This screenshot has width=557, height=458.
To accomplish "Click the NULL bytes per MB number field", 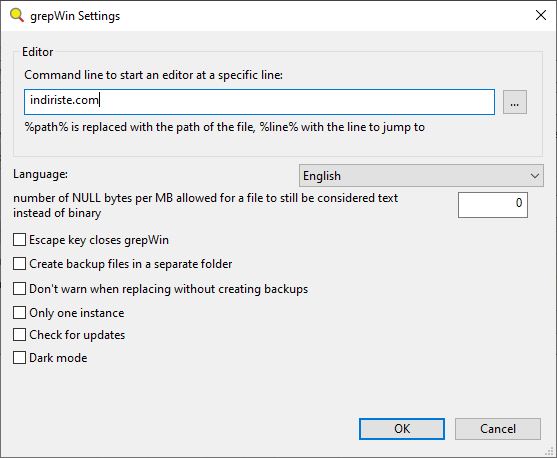I will tap(493, 205).
